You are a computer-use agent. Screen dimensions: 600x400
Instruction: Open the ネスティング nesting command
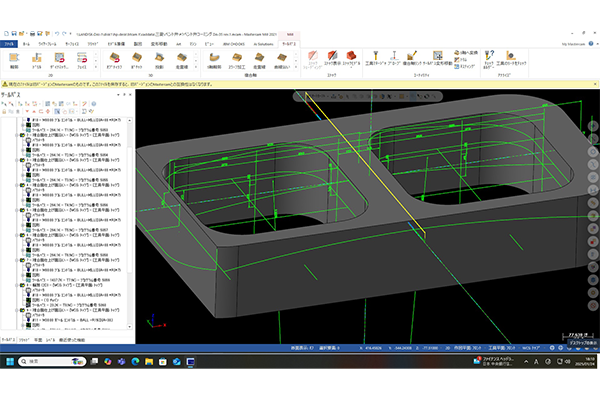[465, 66]
